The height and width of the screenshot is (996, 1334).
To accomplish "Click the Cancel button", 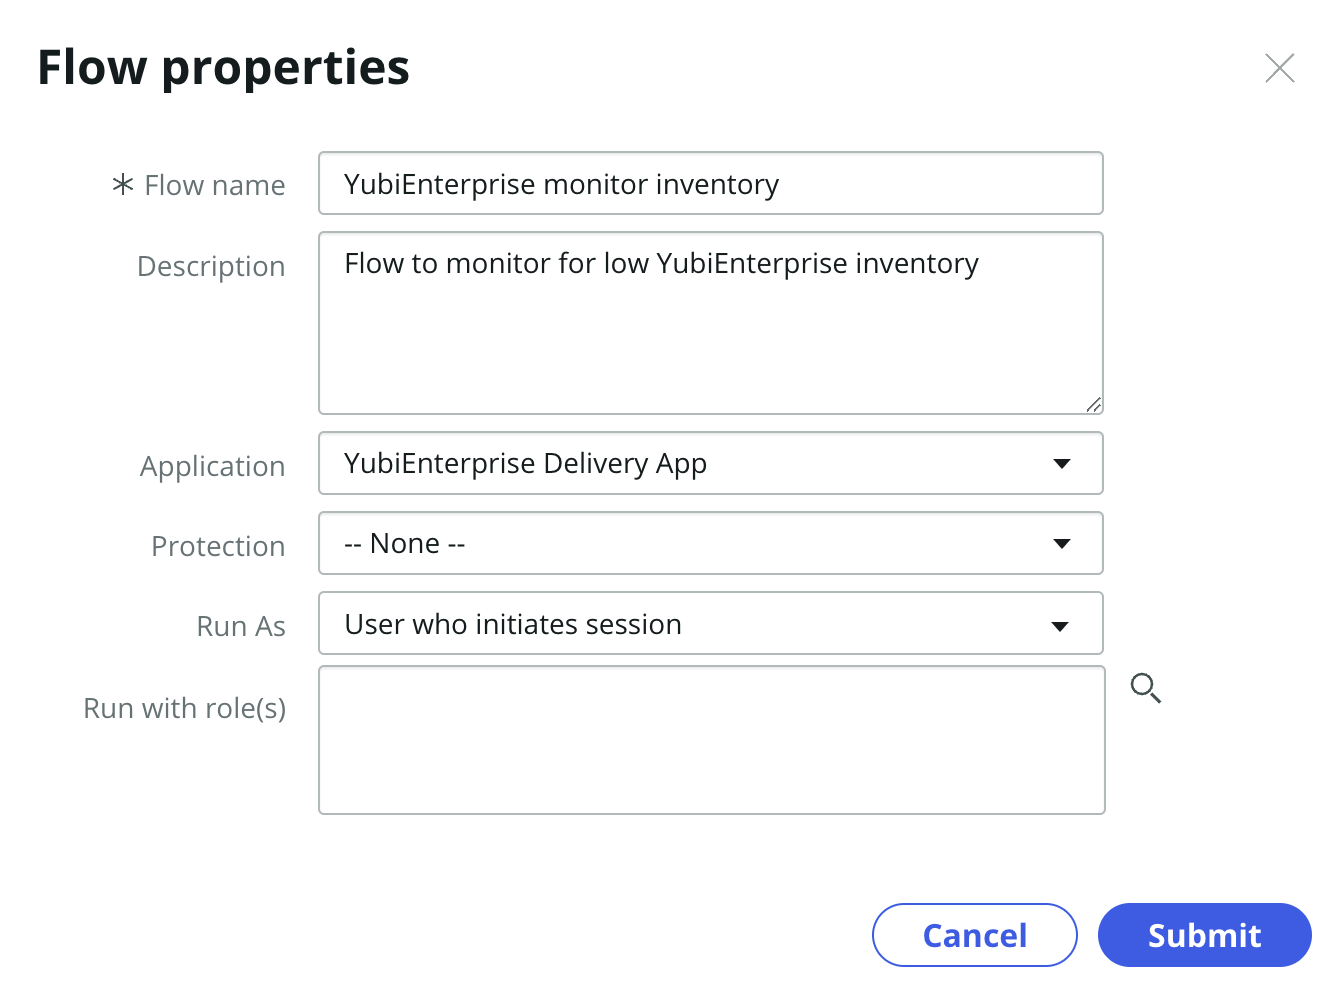I will coord(975,935).
